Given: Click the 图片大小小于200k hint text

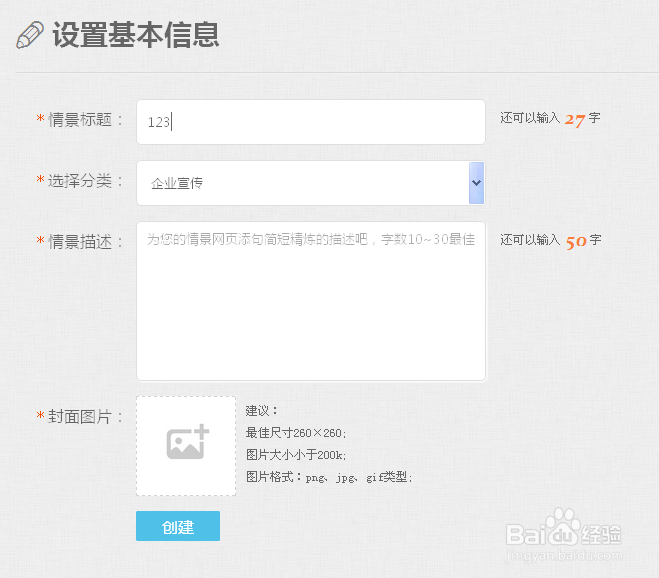Looking at the screenshot, I should [295, 455].
